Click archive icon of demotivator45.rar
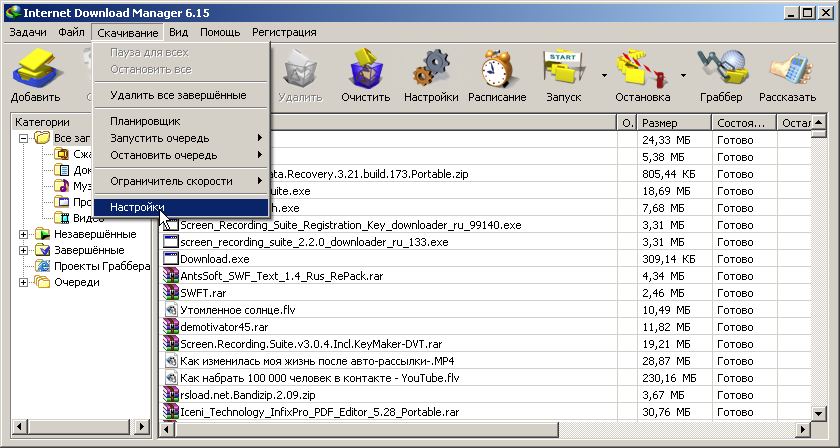This screenshot has height=448, width=840. (x=170, y=327)
